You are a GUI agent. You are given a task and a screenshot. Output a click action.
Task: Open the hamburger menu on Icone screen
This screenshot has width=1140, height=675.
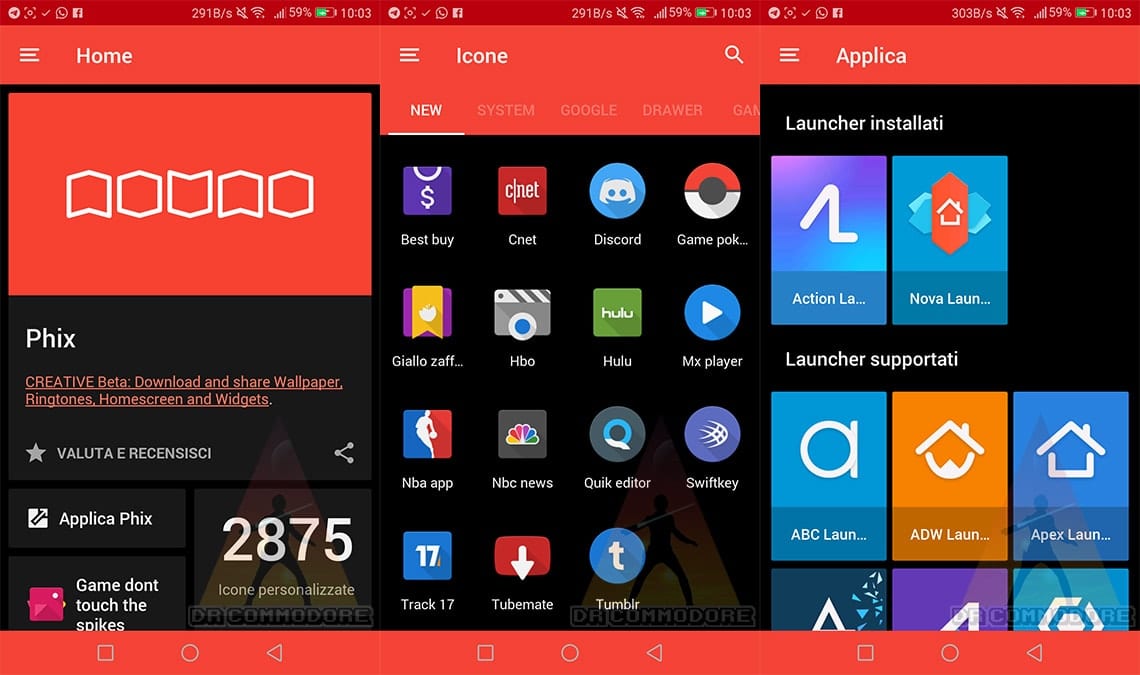point(409,55)
